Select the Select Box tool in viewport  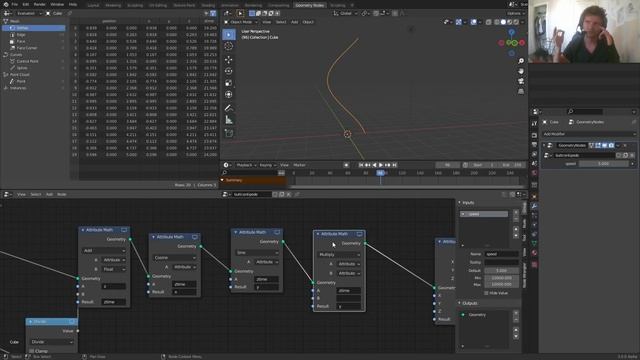(229, 35)
